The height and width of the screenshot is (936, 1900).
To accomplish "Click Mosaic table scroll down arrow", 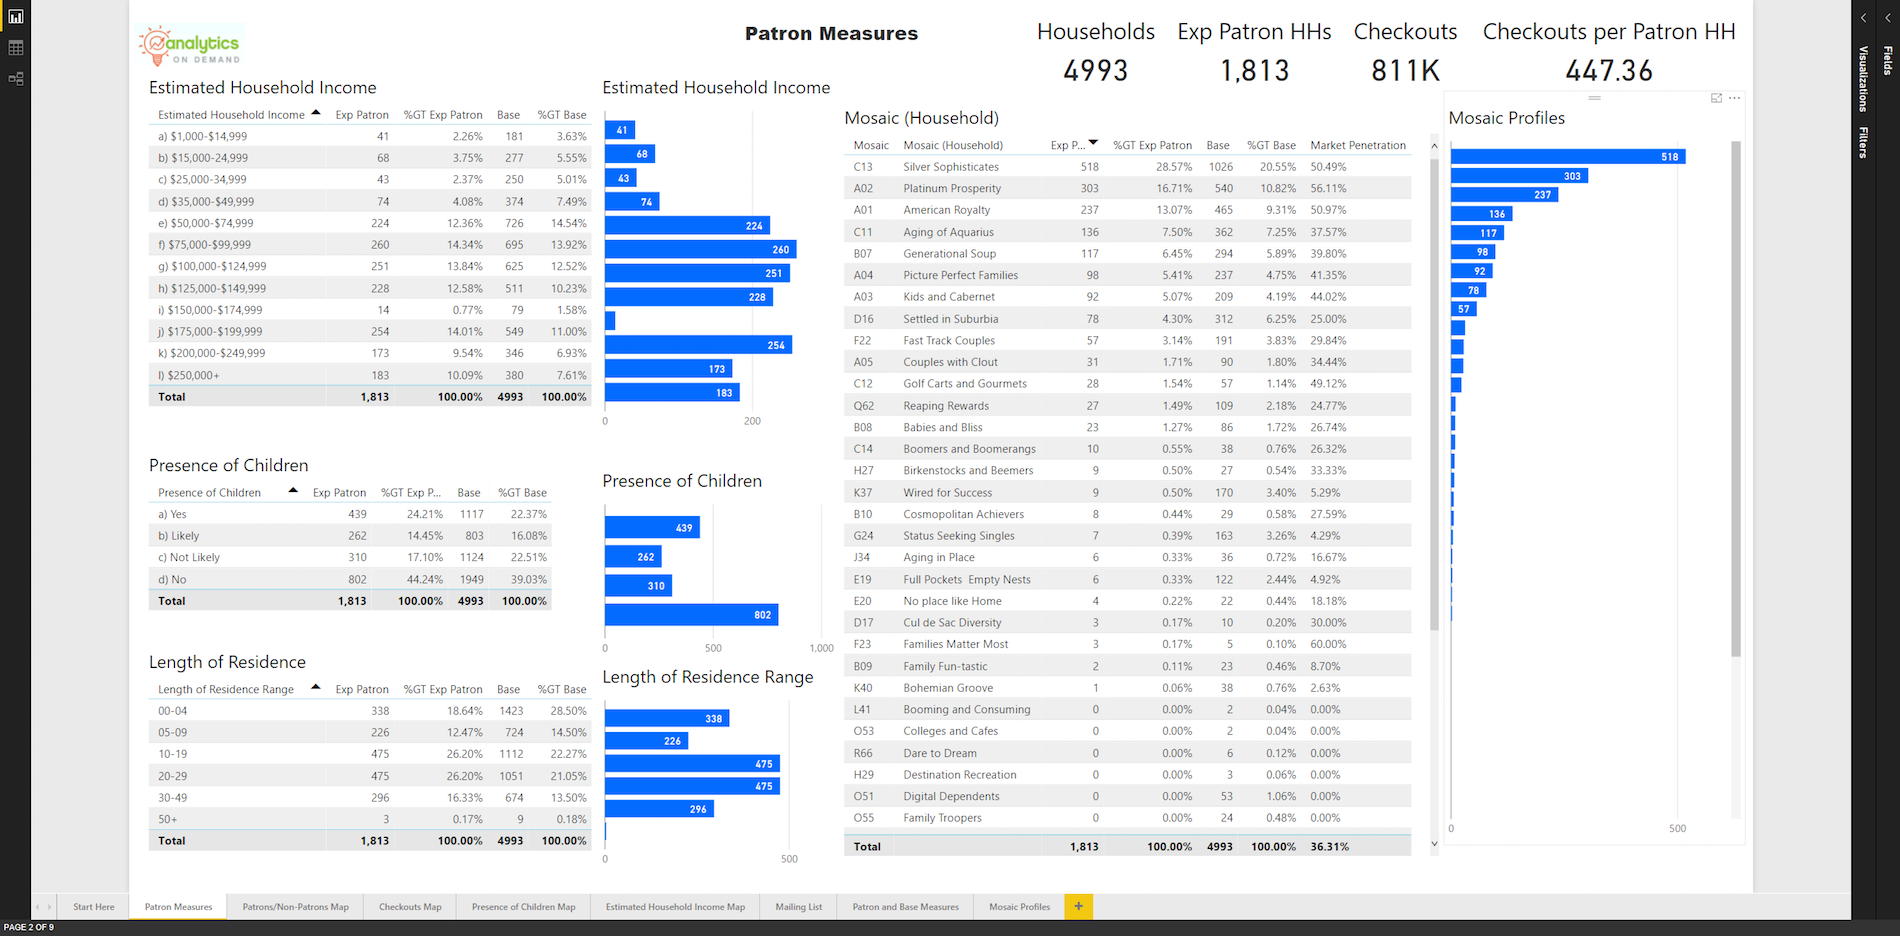I will [x=1434, y=844].
